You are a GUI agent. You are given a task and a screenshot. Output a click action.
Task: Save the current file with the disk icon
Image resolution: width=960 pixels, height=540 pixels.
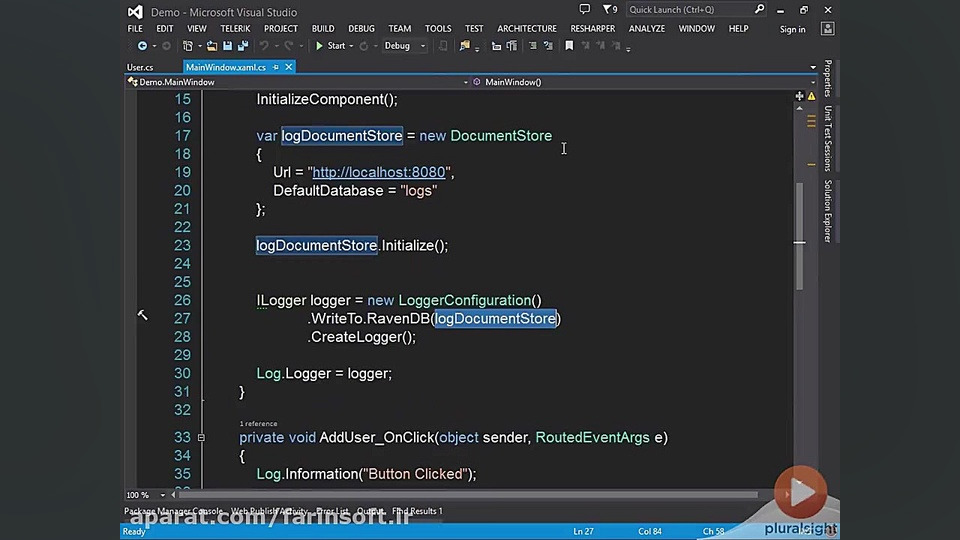click(227, 46)
